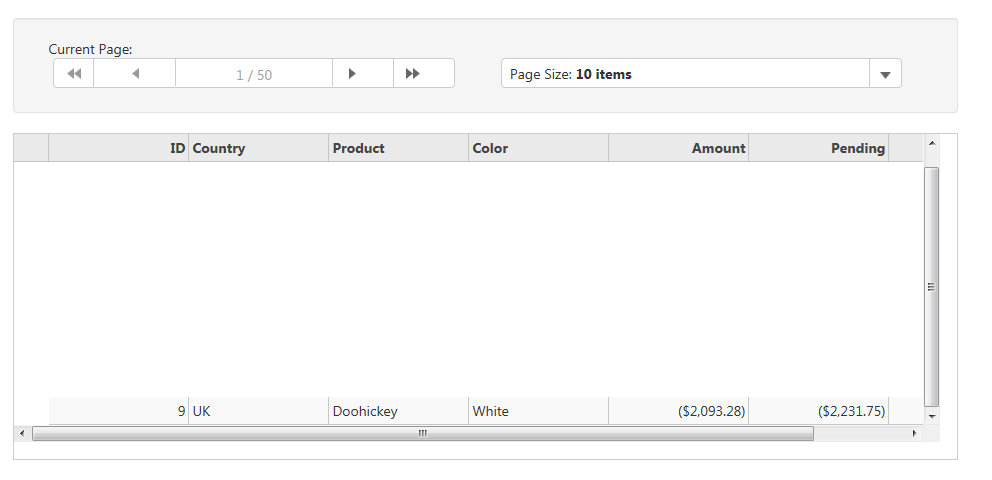Sort by the Color column header
Screen dimensions: 992x480
click(x=538, y=148)
